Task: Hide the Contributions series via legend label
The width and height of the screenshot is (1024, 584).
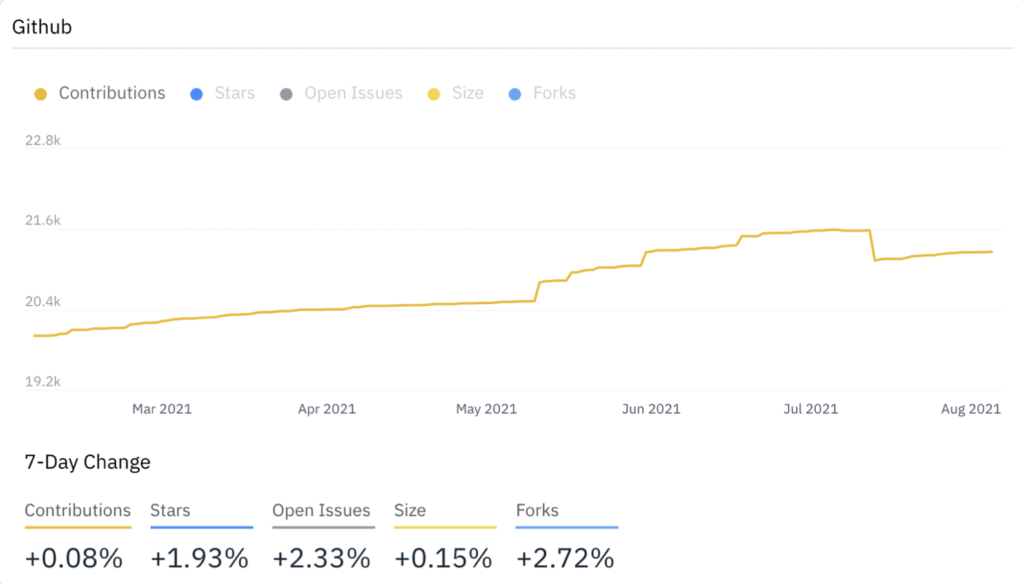Action: tap(112, 93)
